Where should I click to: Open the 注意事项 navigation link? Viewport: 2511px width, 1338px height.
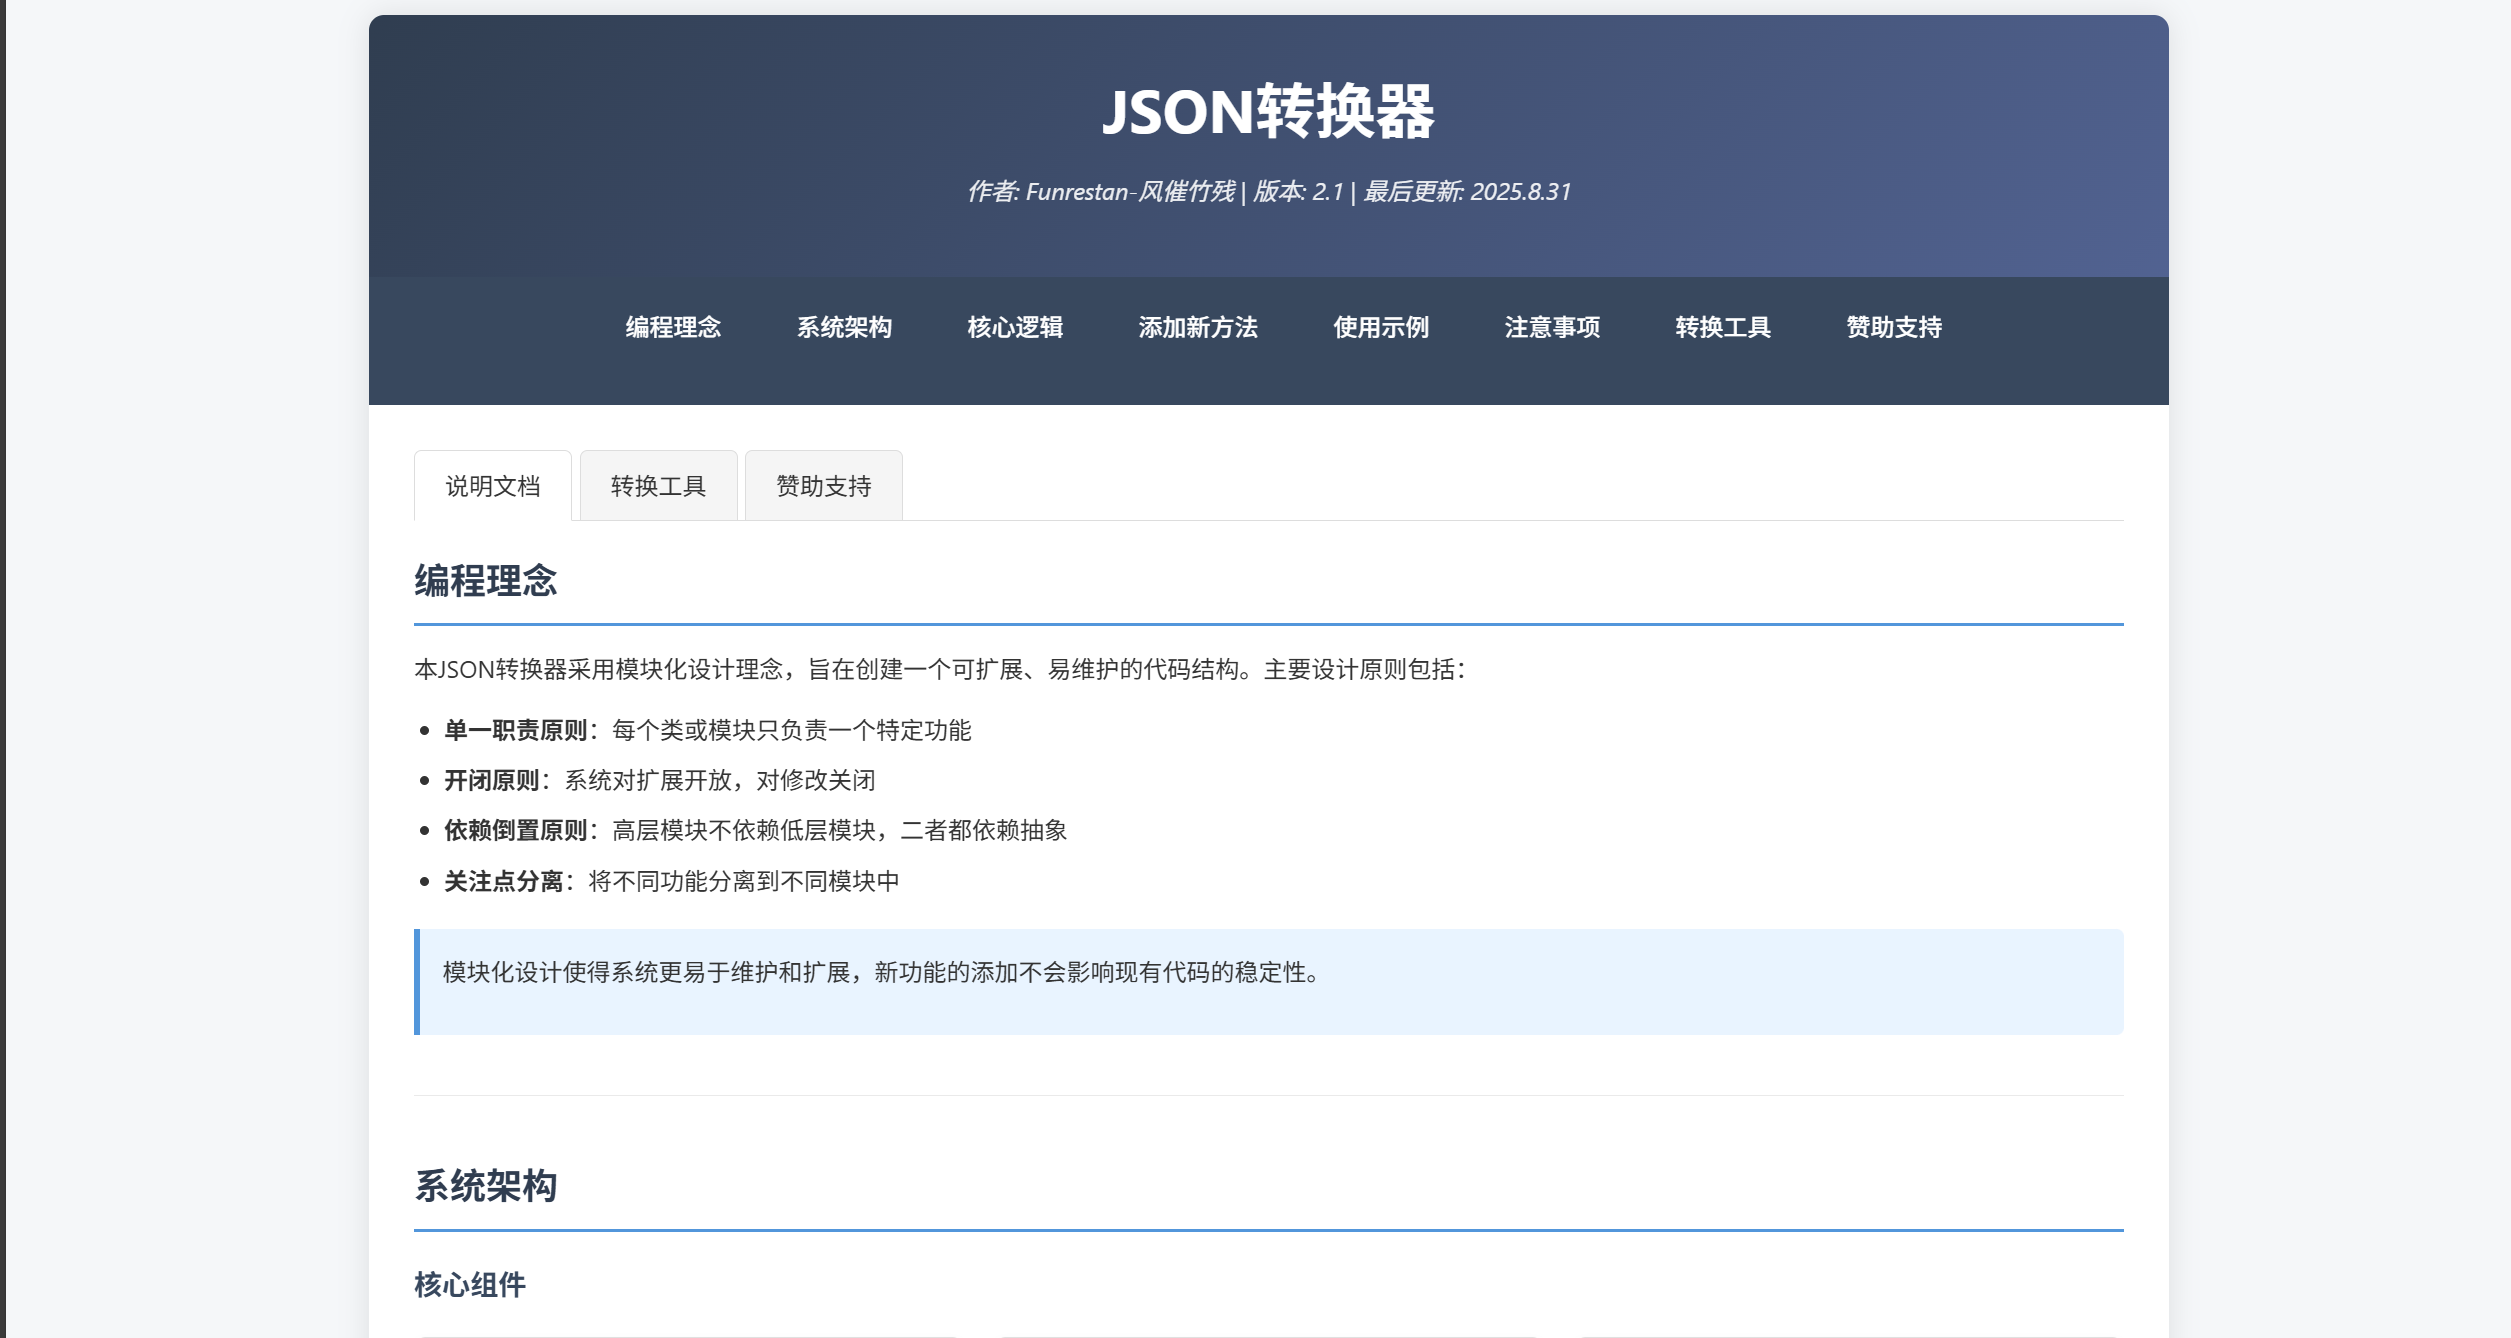1550,327
